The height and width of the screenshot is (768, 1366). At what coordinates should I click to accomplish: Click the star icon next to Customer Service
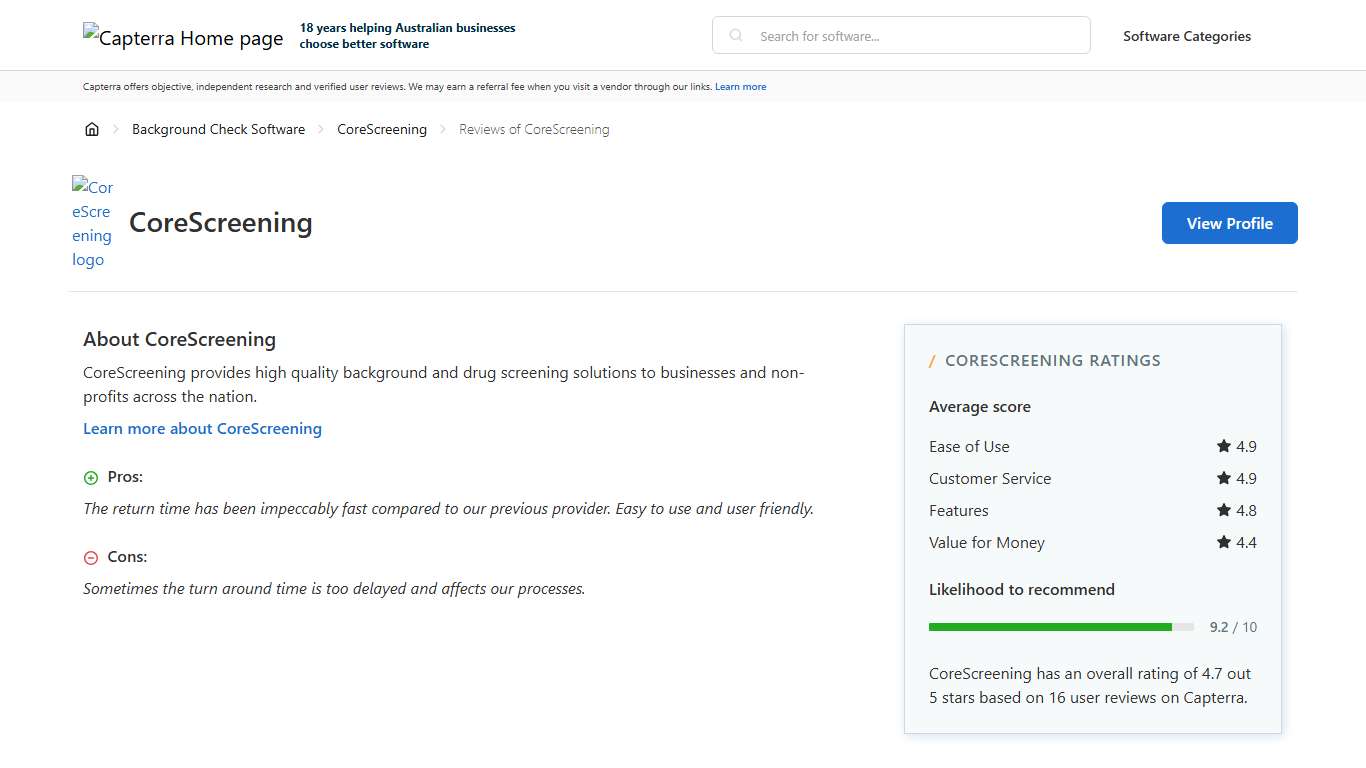pyautogui.click(x=1223, y=478)
